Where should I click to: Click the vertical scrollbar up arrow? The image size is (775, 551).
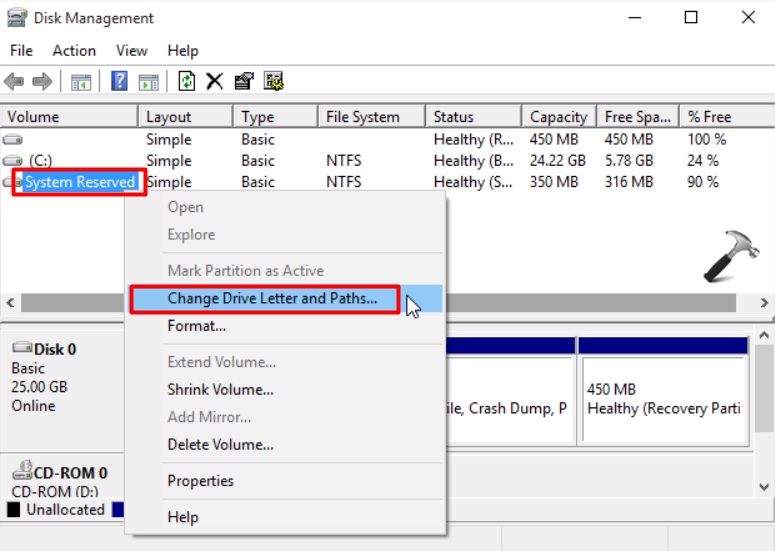tap(764, 336)
